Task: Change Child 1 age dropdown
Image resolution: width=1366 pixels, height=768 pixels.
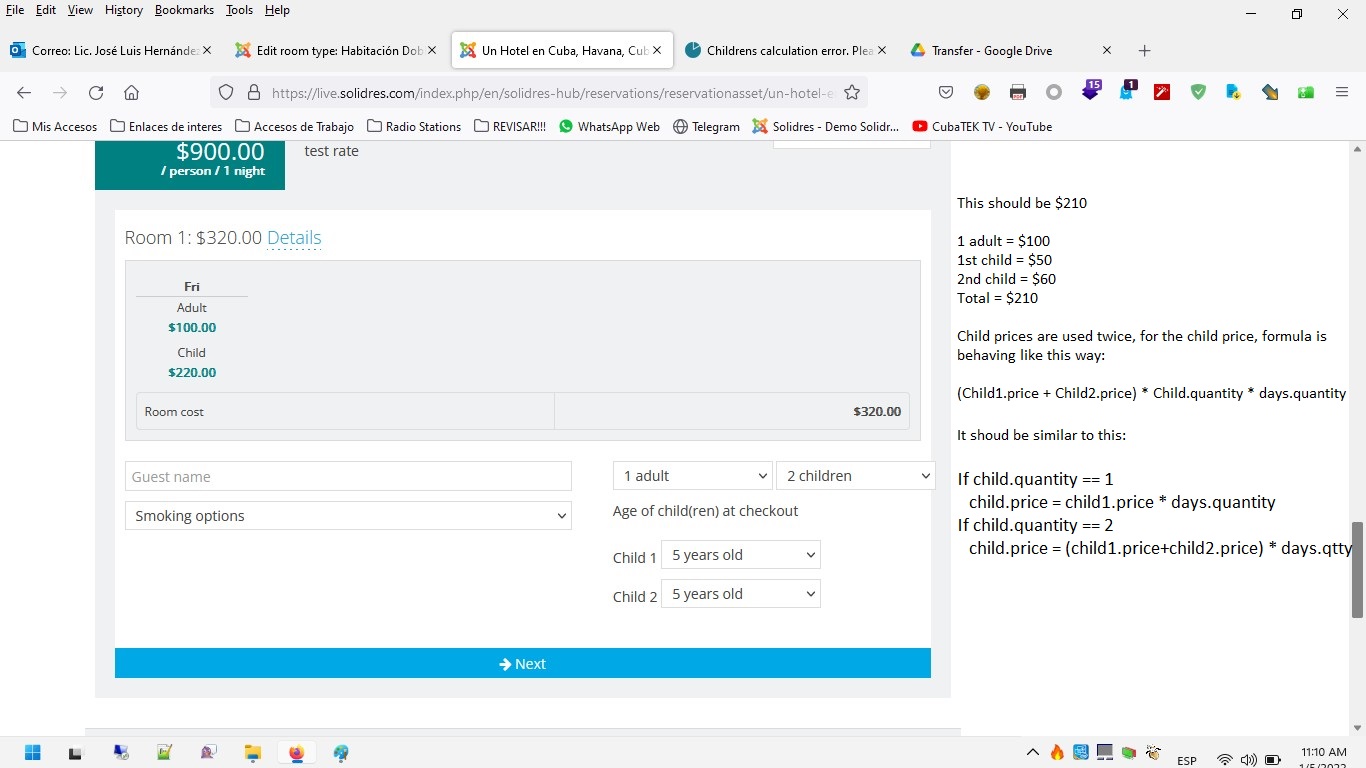Action: tap(740, 555)
